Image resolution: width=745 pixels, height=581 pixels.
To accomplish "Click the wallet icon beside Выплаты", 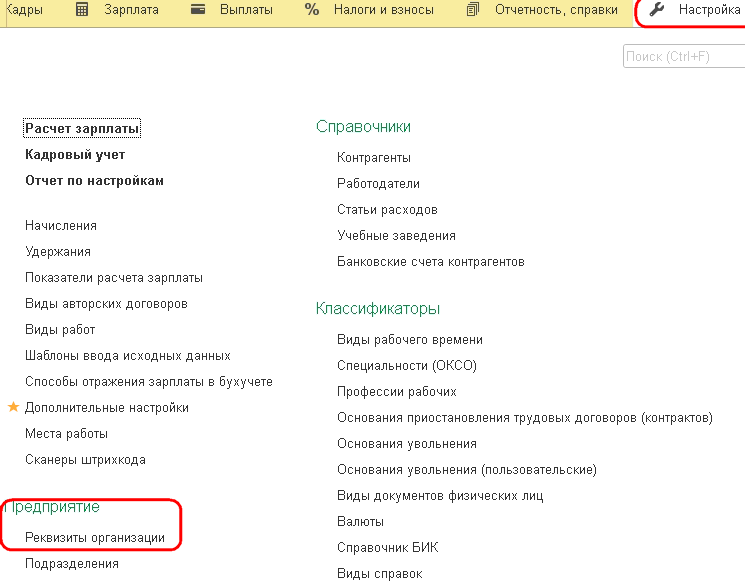I will (x=198, y=9).
